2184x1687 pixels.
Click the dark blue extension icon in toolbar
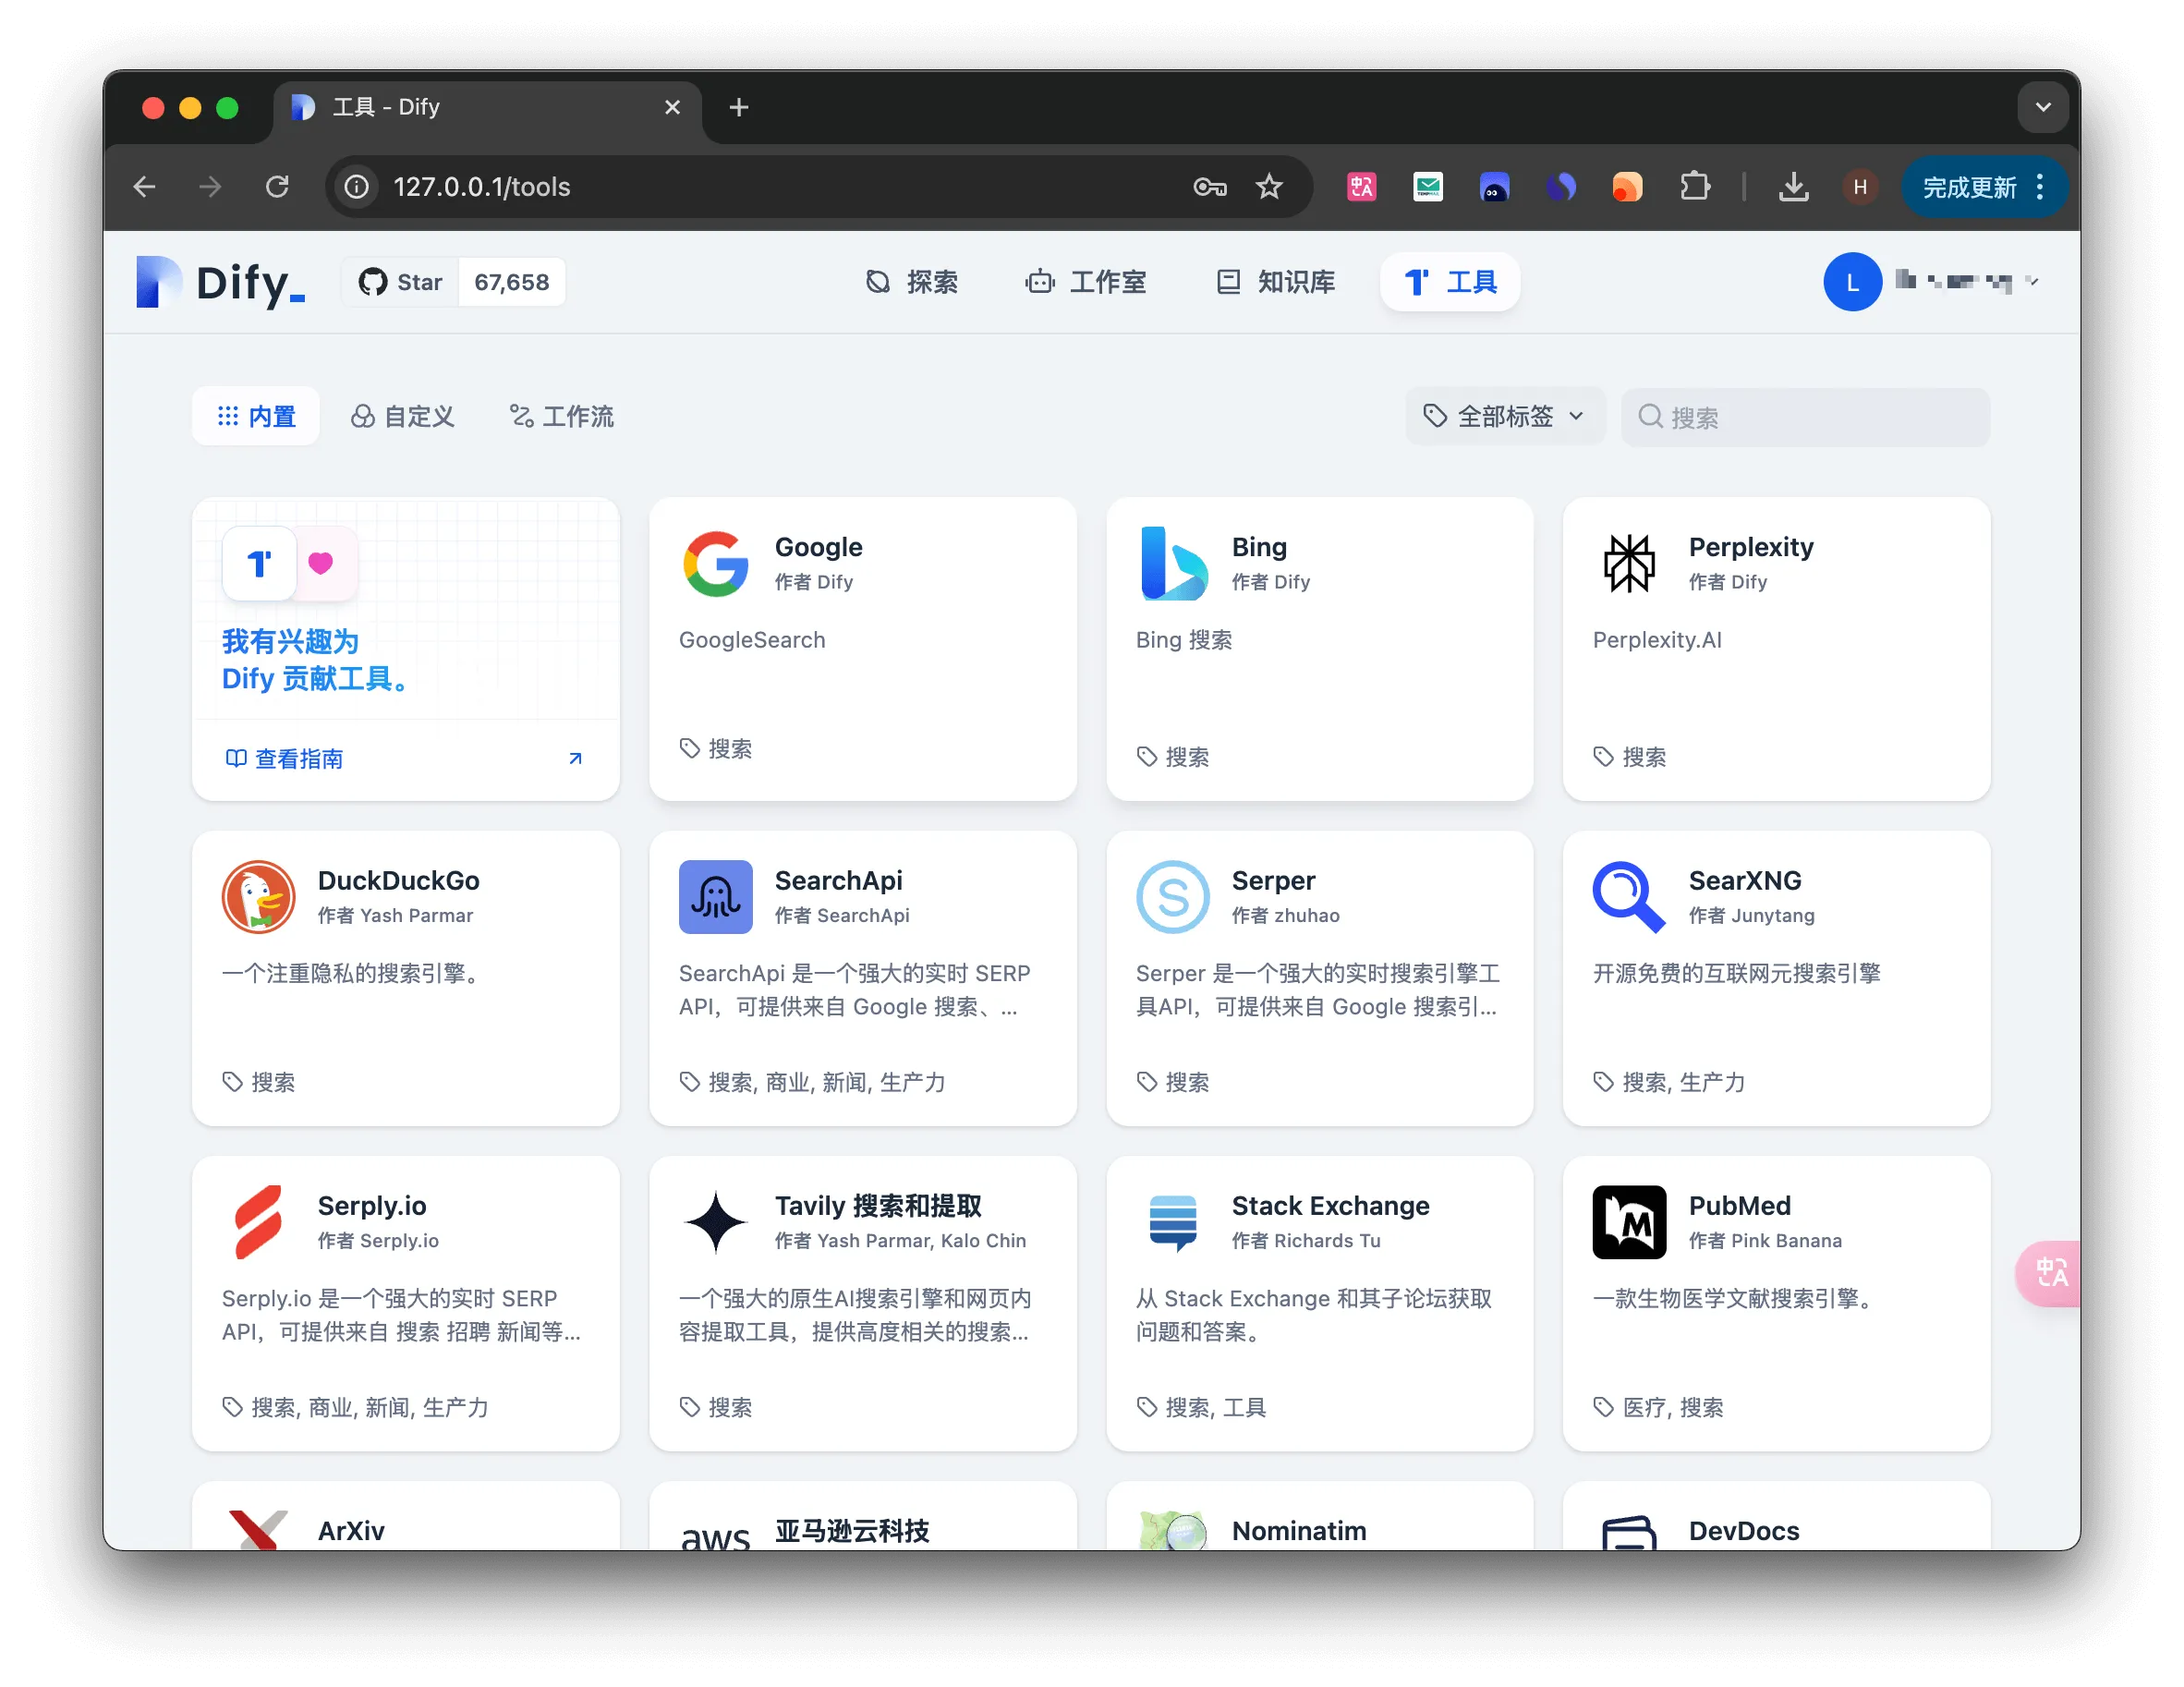[x=1560, y=187]
